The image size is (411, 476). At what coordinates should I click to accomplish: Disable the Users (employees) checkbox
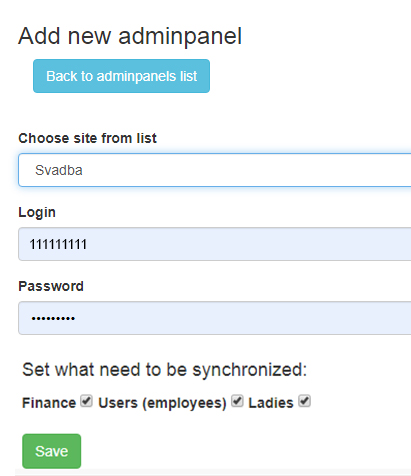coord(237,401)
